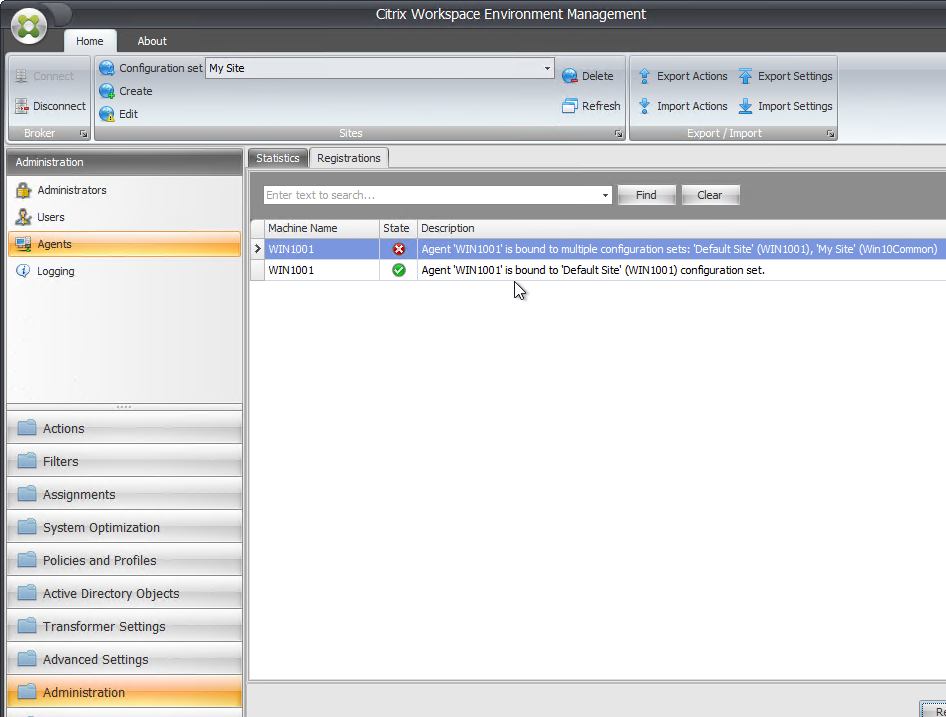Image resolution: width=946 pixels, height=717 pixels.
Task: Sort by the State column header
Action: pyautogui.click(x=398, y=228)
